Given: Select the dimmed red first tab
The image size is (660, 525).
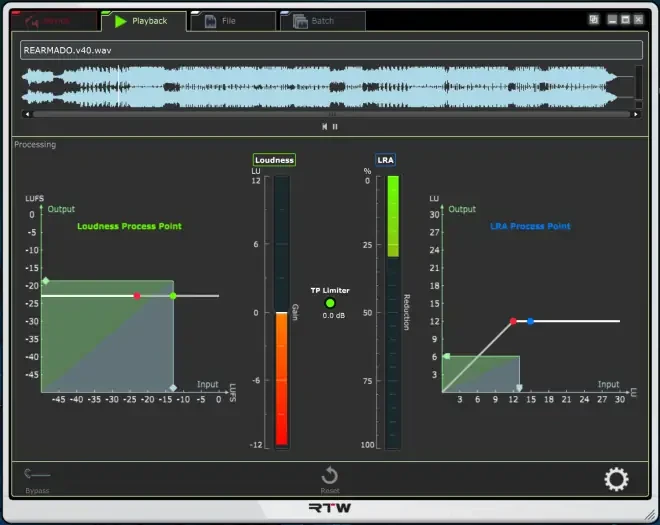Looking at the screenshot, I should tap(53, 21).
